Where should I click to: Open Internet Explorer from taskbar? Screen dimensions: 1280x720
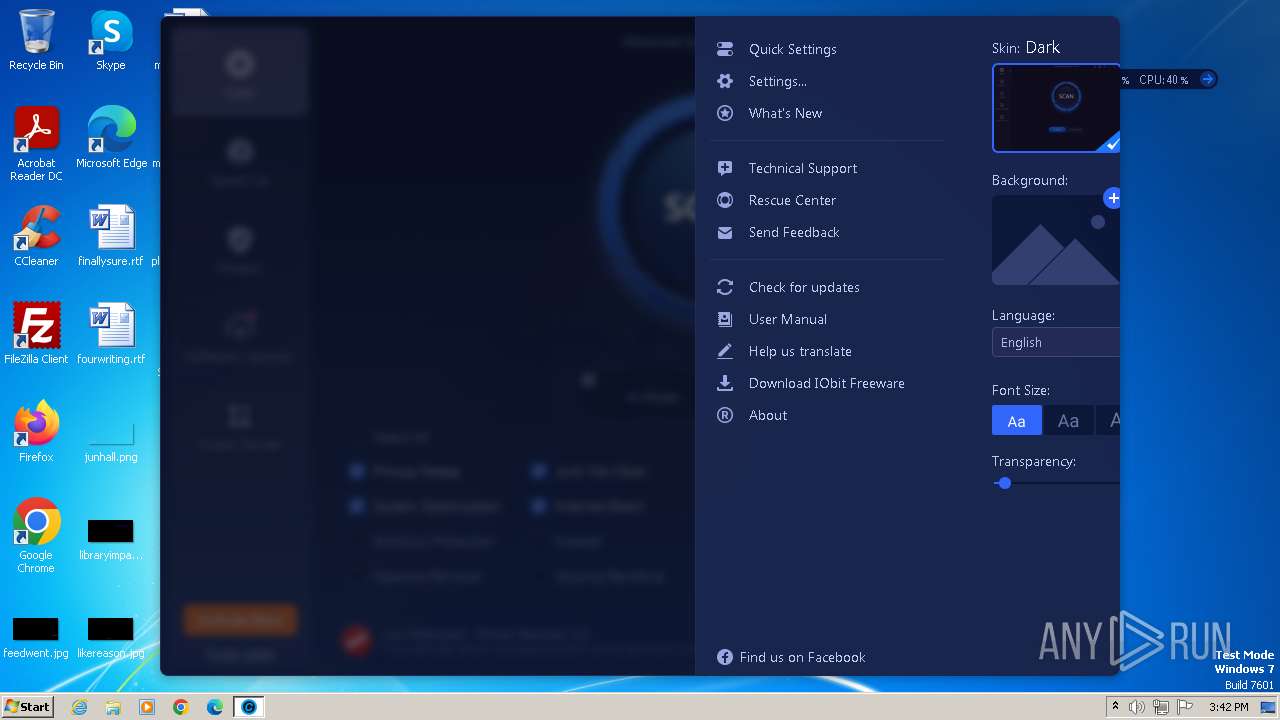(79, 707)
